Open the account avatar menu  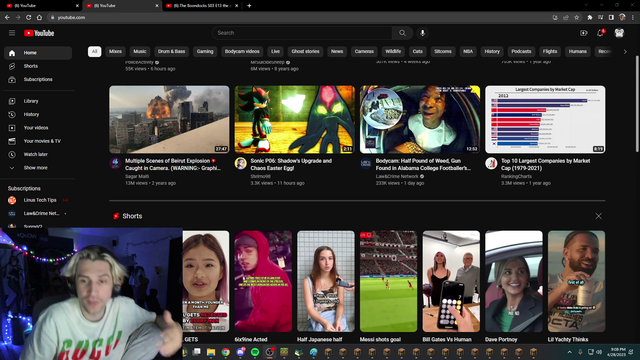click(619, 33)
